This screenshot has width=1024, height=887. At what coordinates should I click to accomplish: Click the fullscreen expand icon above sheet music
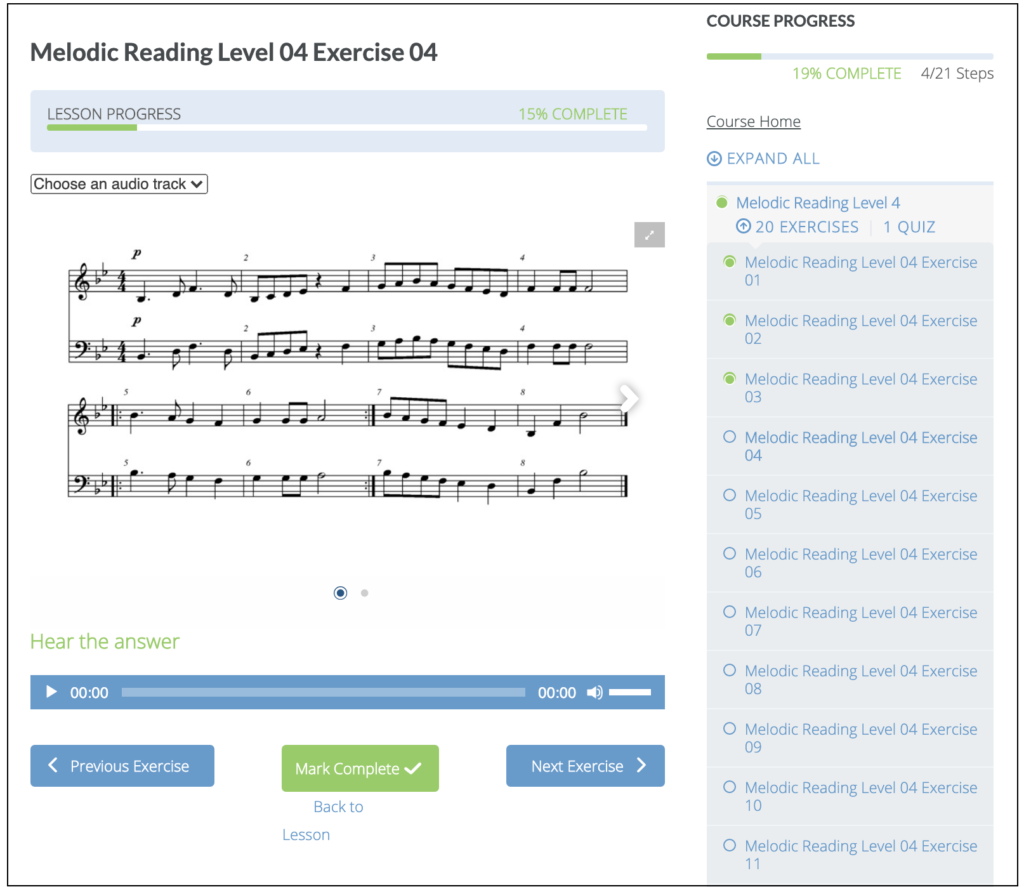[649, 235]
